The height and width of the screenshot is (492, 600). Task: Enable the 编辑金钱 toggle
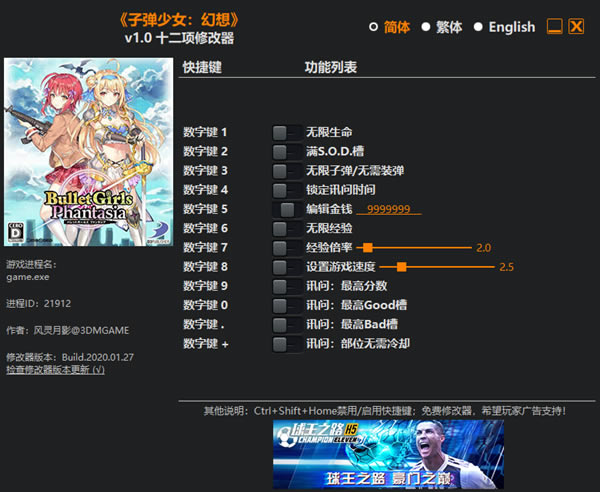pyautogui.click(x=286, y=209)
